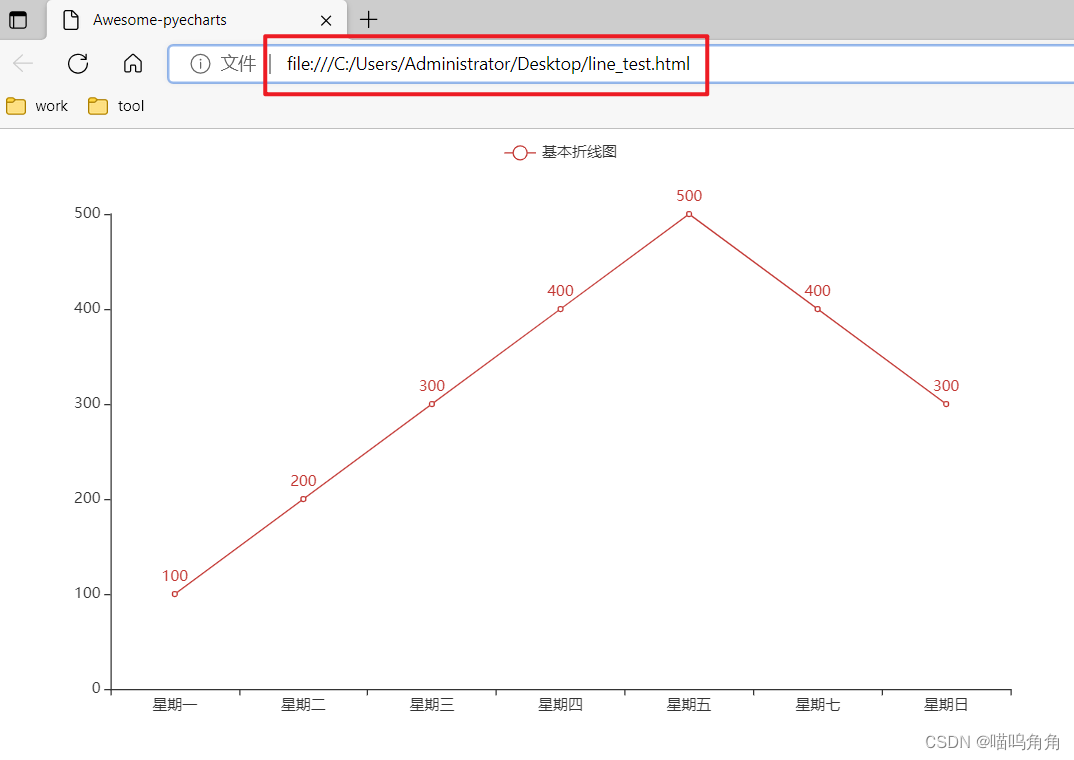Screen dimensions: 1074x760
Task: Click the 星期三 axis label
Action: coord(431,704)
